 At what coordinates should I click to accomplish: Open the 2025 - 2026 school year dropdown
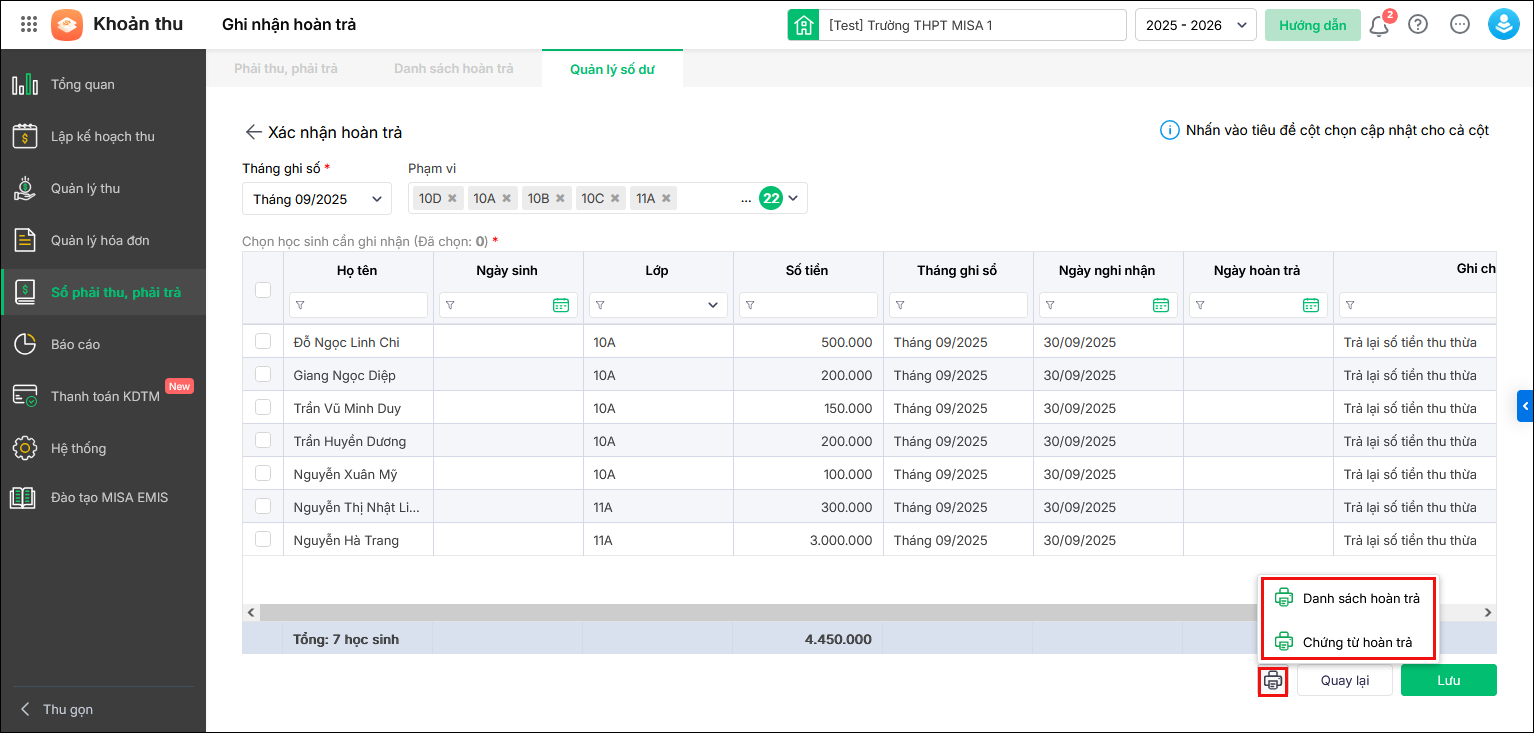point(1195,25)
